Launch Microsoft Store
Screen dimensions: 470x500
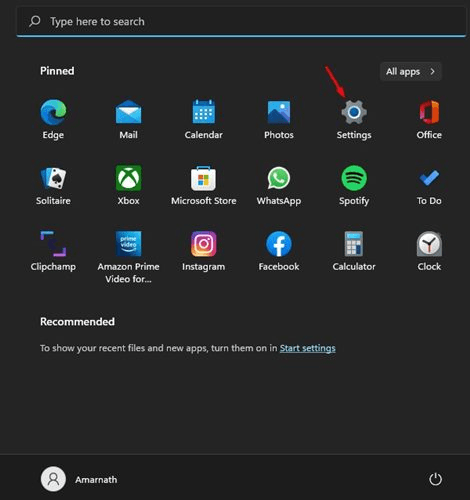tap(204, 185)
